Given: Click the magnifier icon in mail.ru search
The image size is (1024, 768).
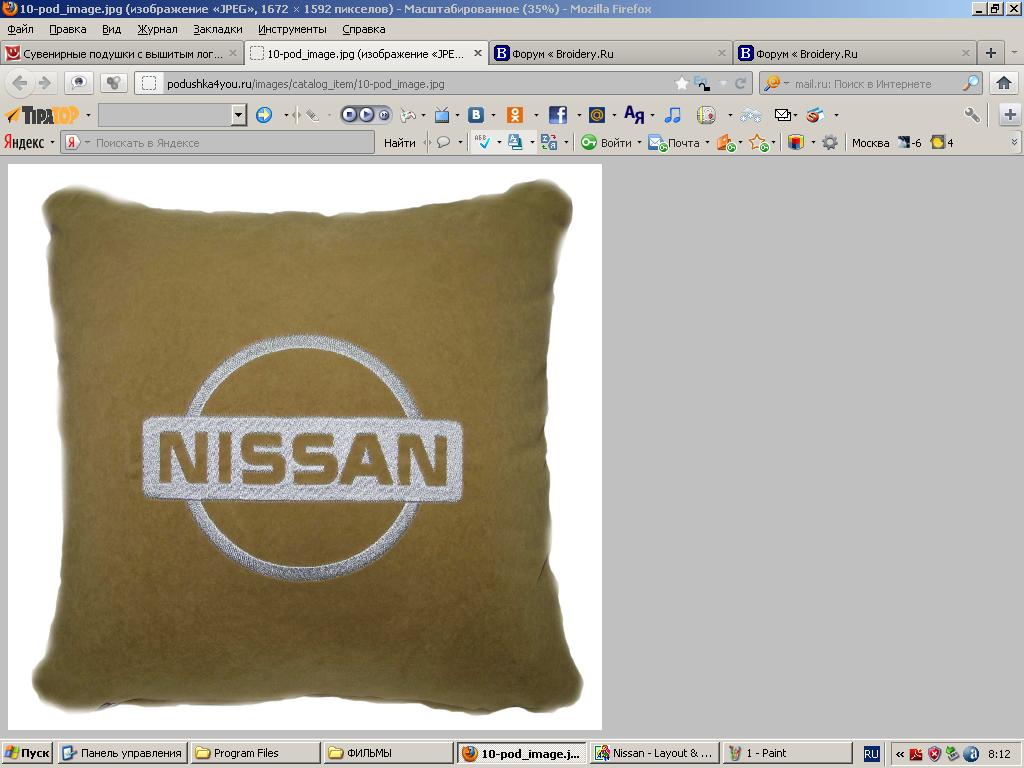Looking at the screenshot, I should 971,83.
